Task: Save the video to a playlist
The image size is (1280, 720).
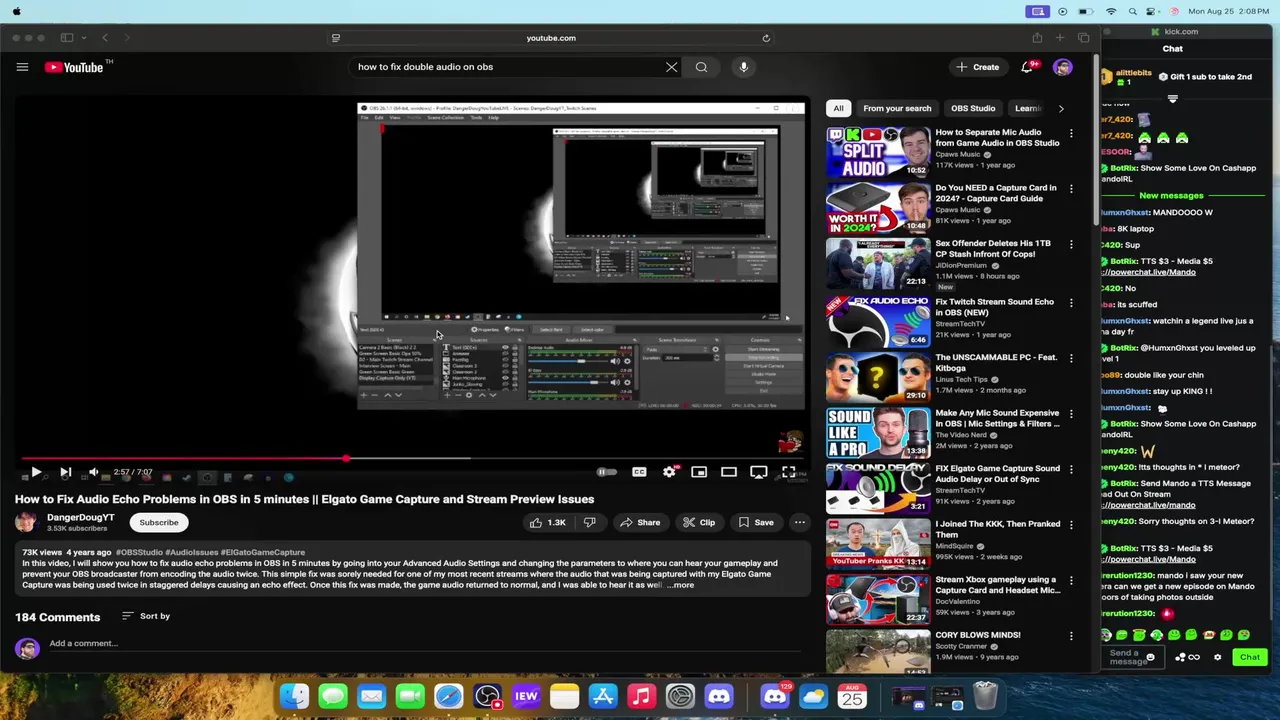Action: (x=756, y=522)
